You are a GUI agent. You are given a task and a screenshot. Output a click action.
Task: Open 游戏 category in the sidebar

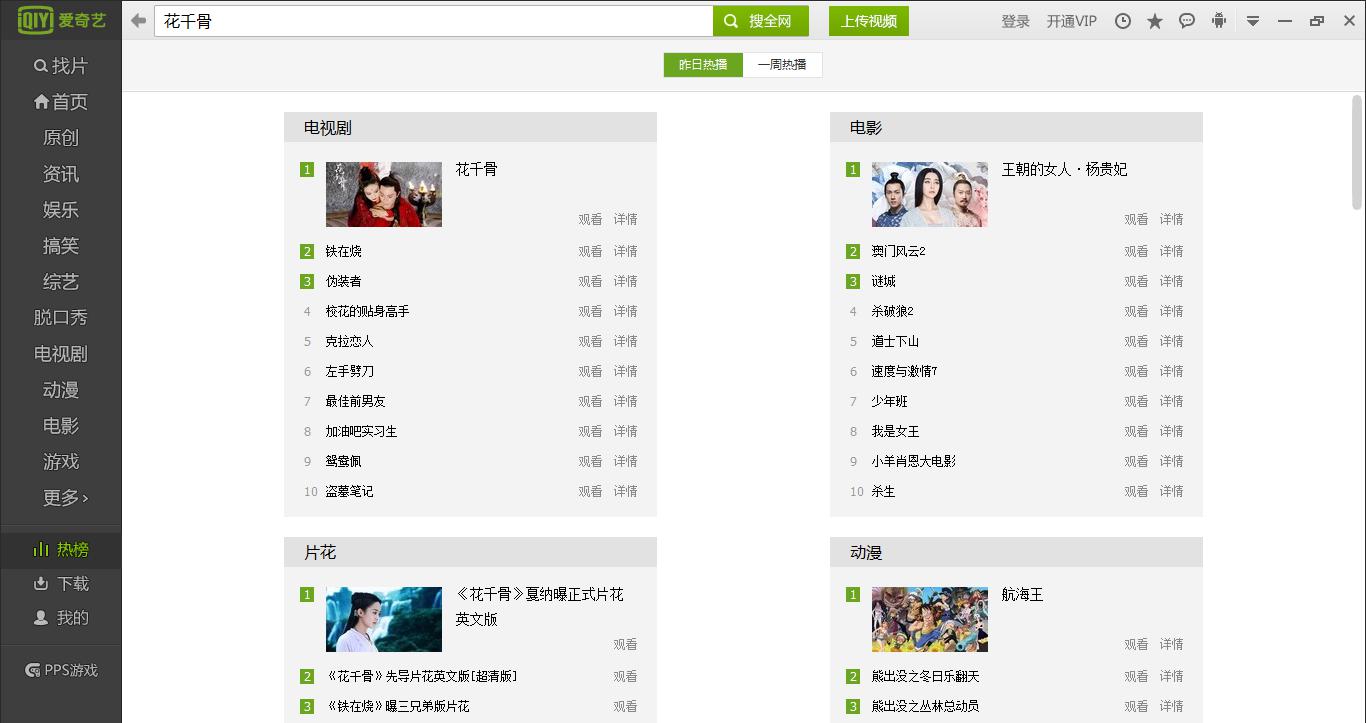tap(61, 462)
